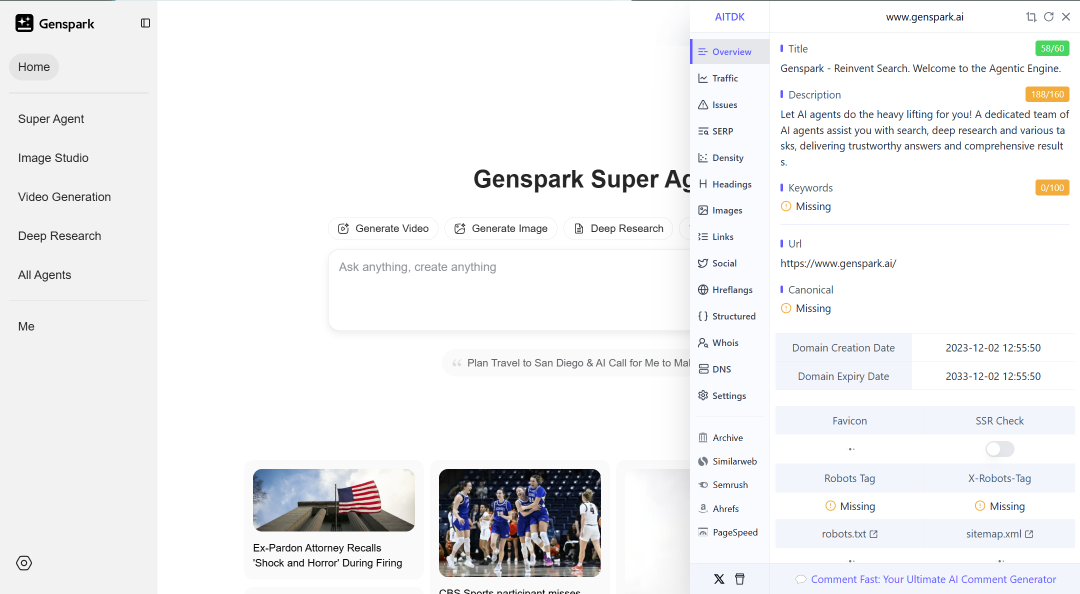The image size is (1080, 594).
Task: Click the https://www.genspark.ai/ URL text
Action: coord(838,263)
